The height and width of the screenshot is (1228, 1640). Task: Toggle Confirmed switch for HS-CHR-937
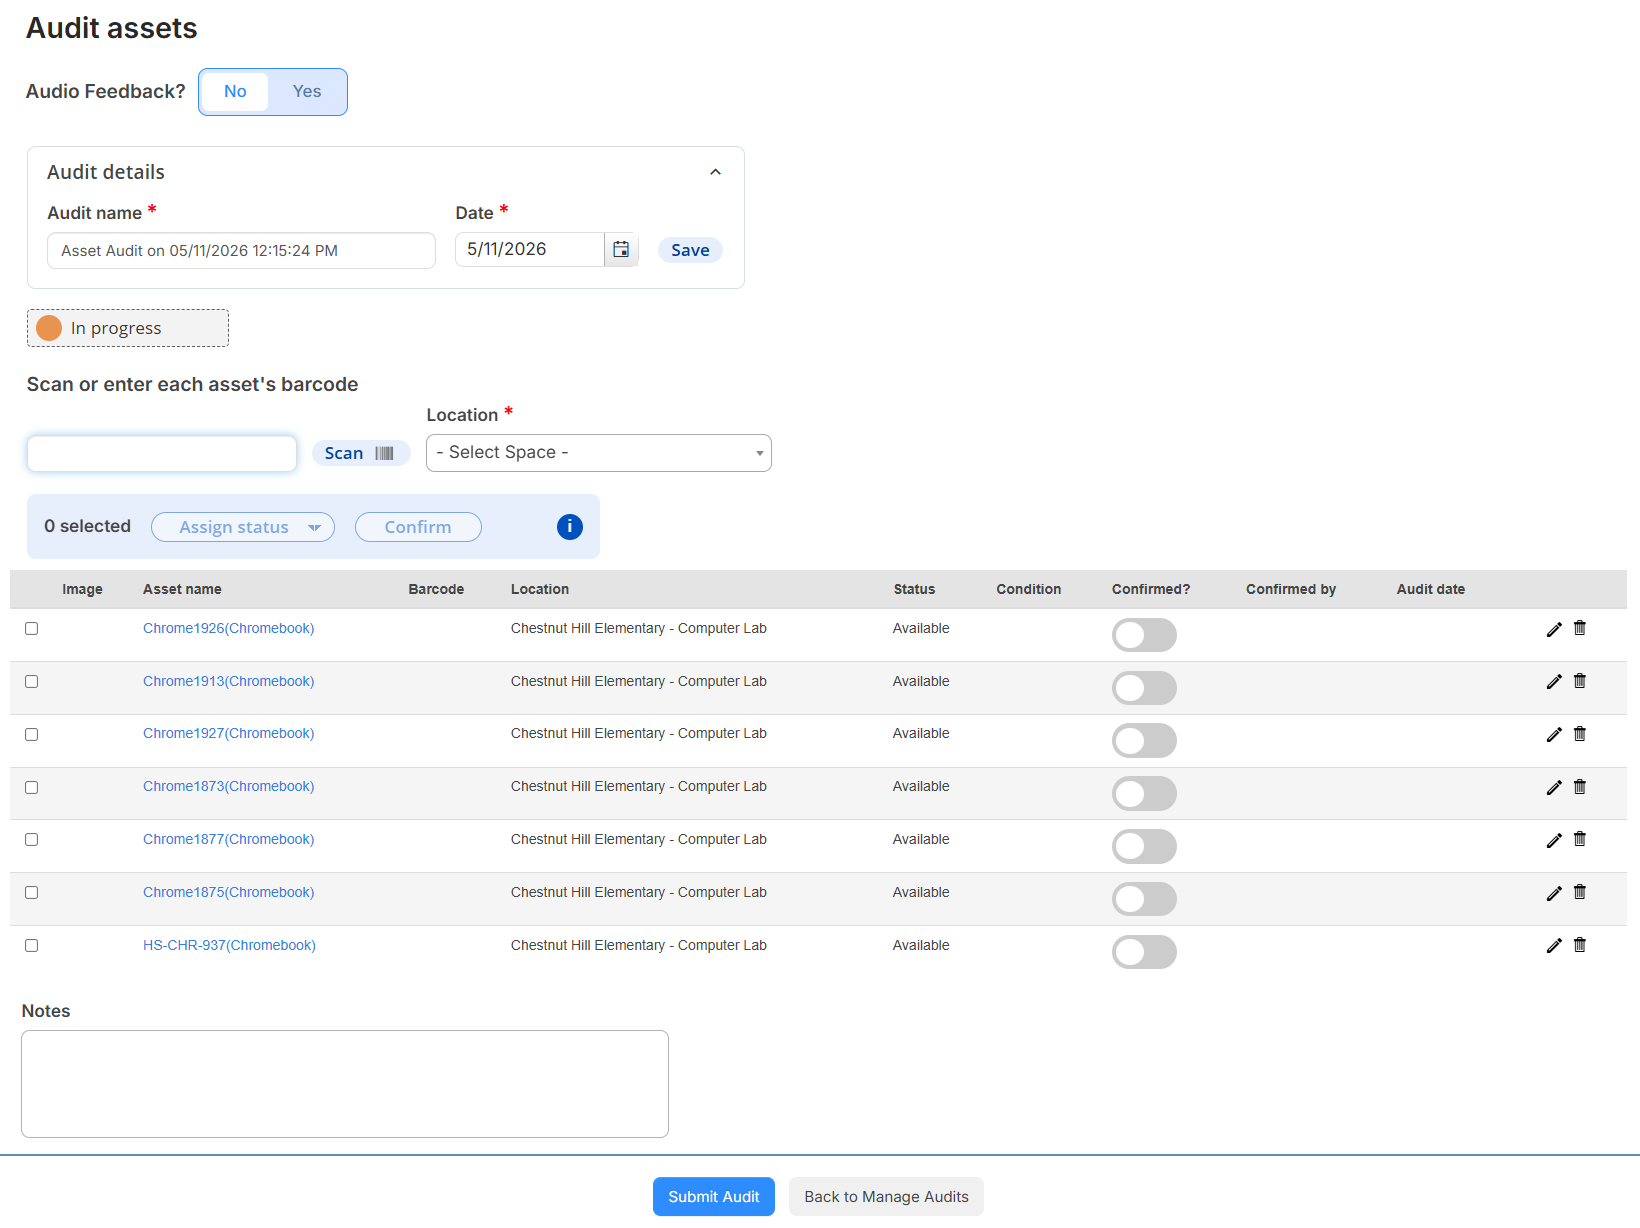1144,952
